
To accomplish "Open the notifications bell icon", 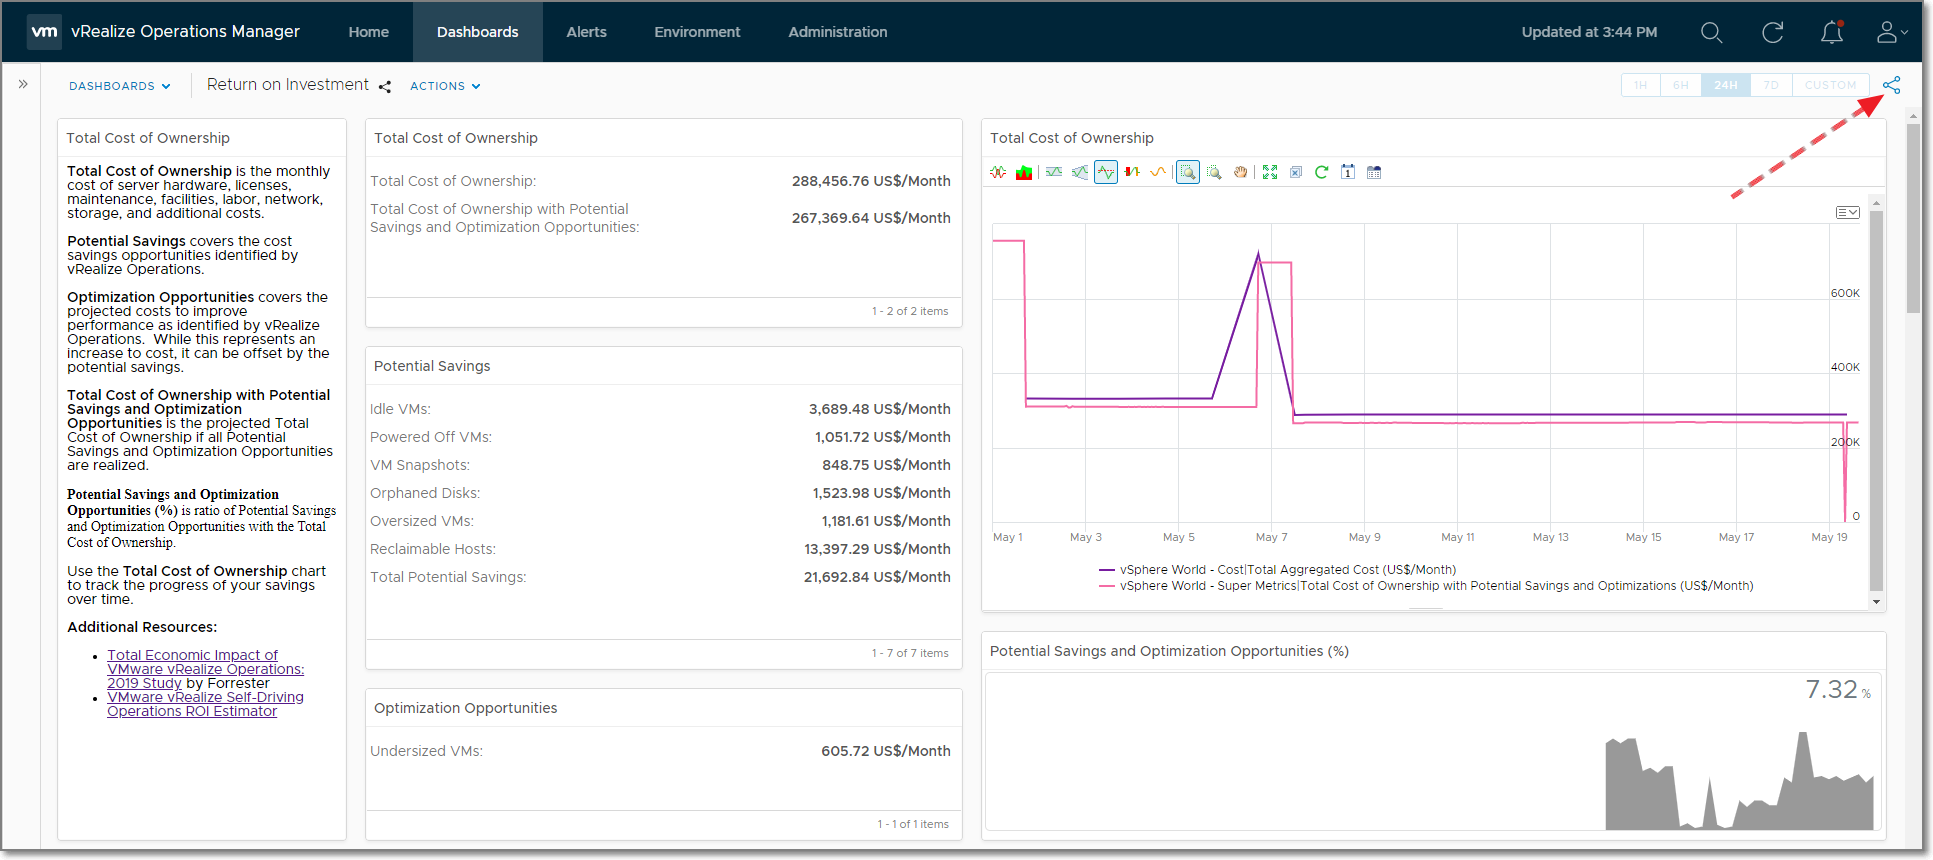I will point(1831,32).
